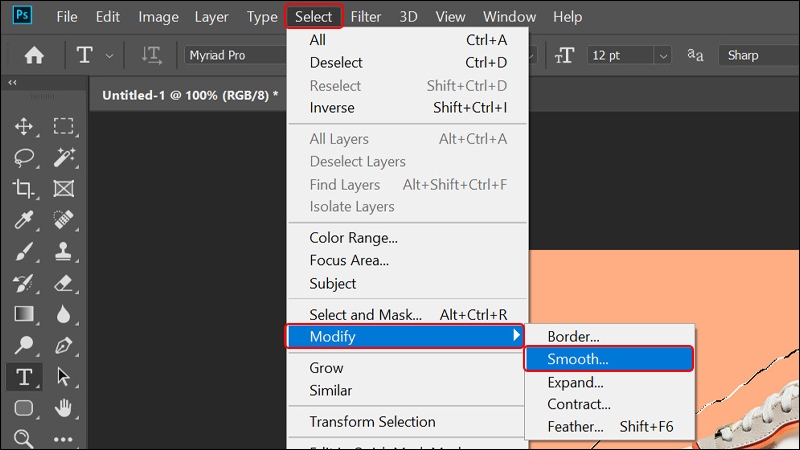Select the Magic Wand tool
Viewport: 800px width, 450px height.
(64, 157)
